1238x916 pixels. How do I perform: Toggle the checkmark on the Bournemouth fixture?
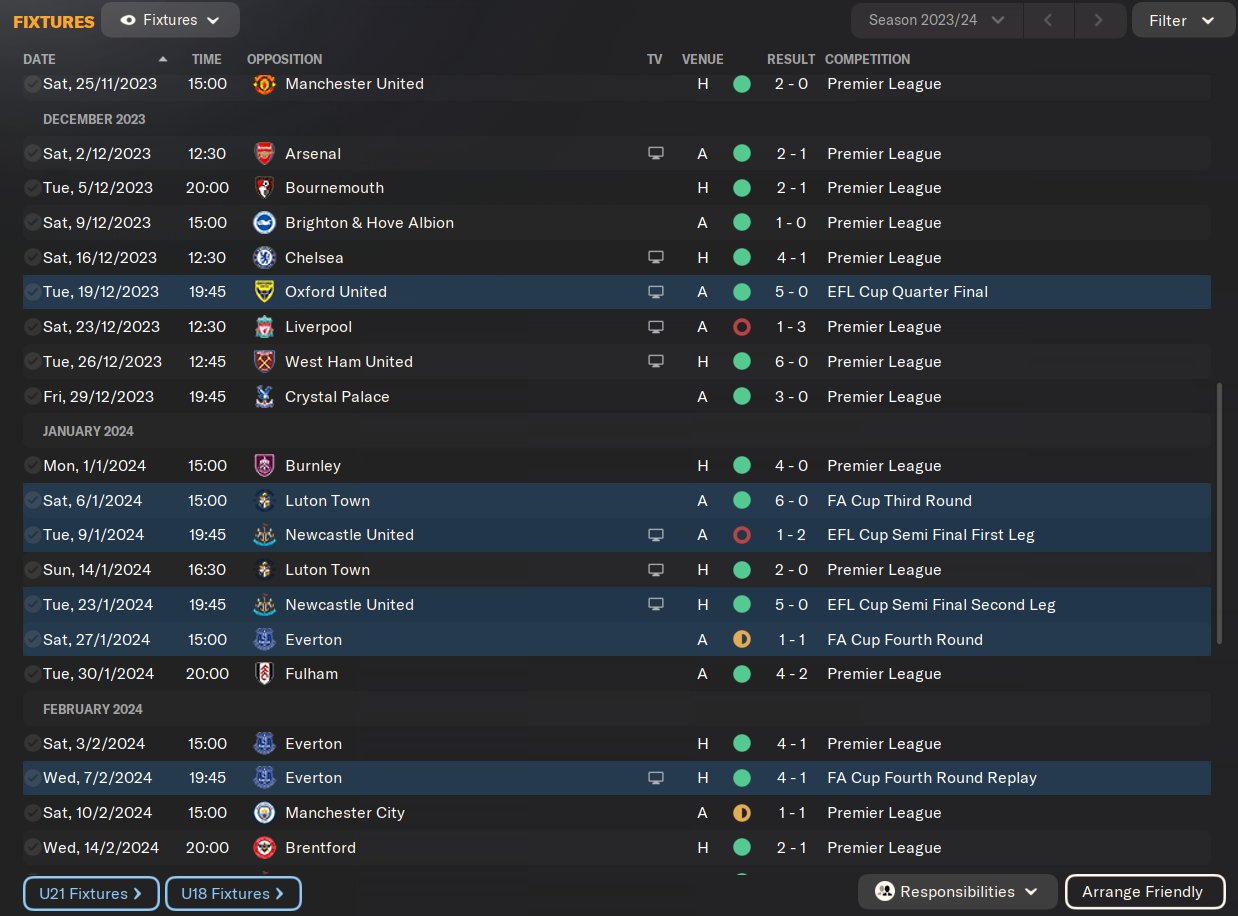pyautogui.click(x=32, y=188)
